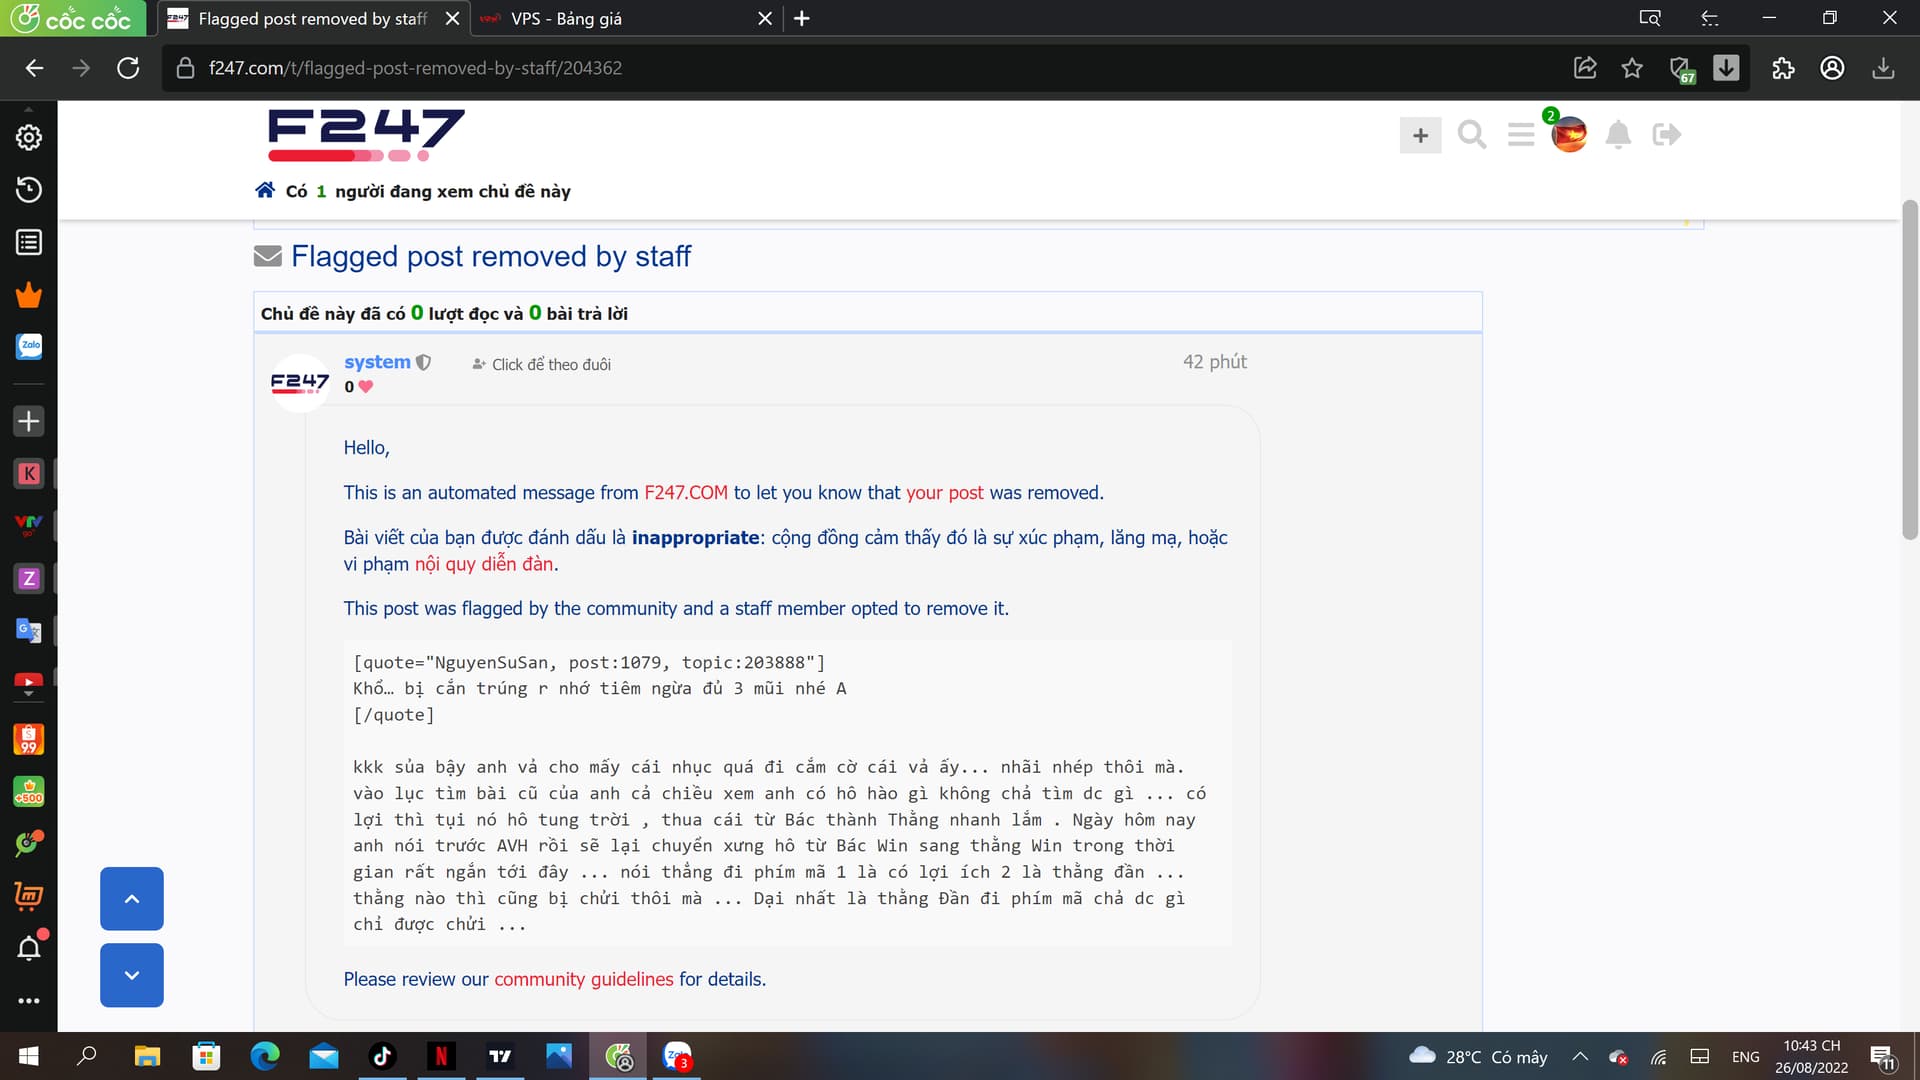Click the heart like icon under system

(366, 387)
